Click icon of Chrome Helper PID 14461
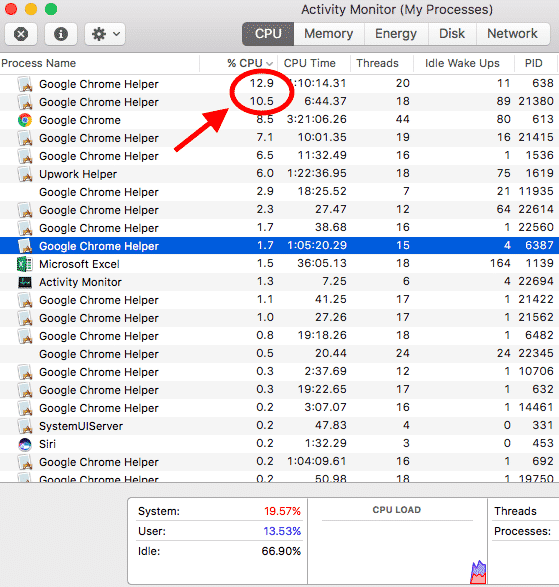 [25, 408]
